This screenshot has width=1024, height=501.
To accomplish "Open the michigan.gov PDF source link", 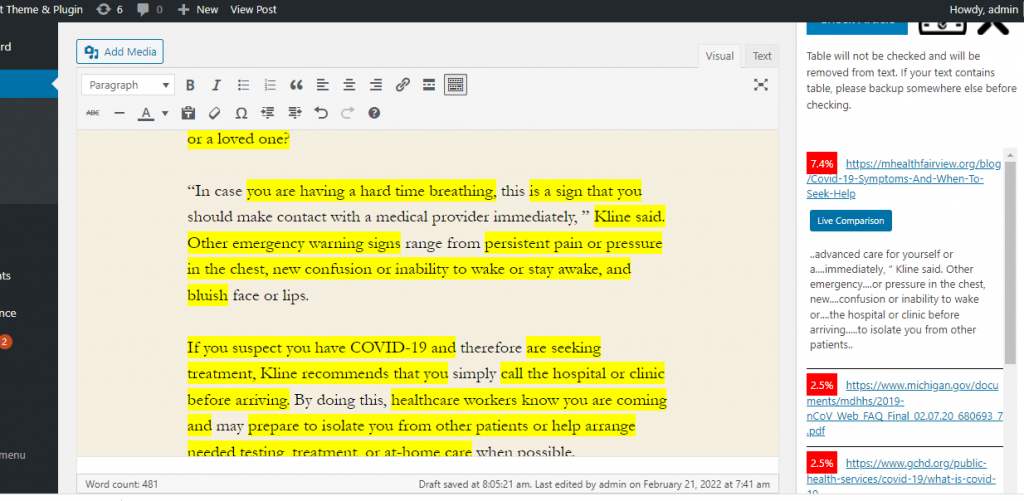I will pos(904,409).
